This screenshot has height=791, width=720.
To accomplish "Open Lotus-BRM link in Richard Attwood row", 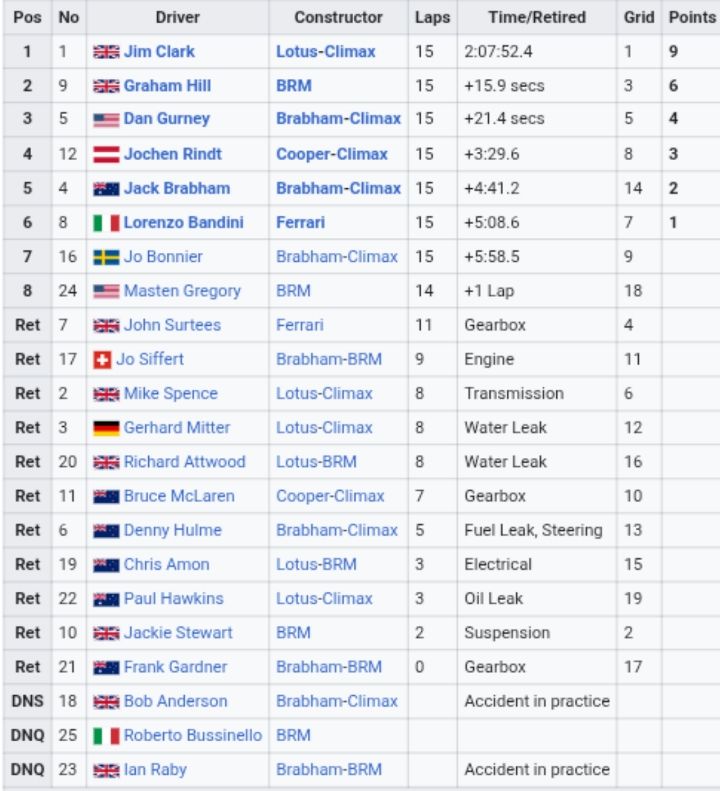I will [316, 462].
